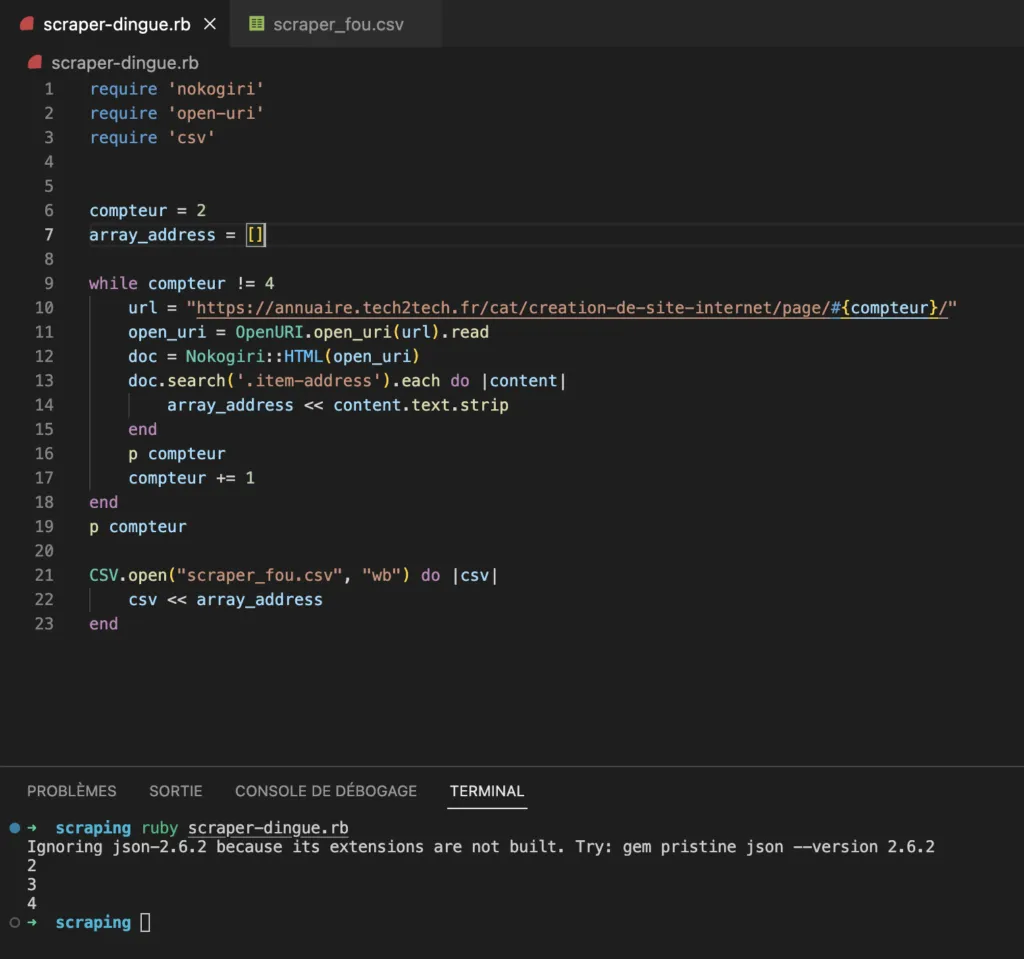The width and height of the screenshot is (1024, 959).
Task: Click 'compteur += 1' on line 17
Action: pyautogui.click(x=191, y=478)
